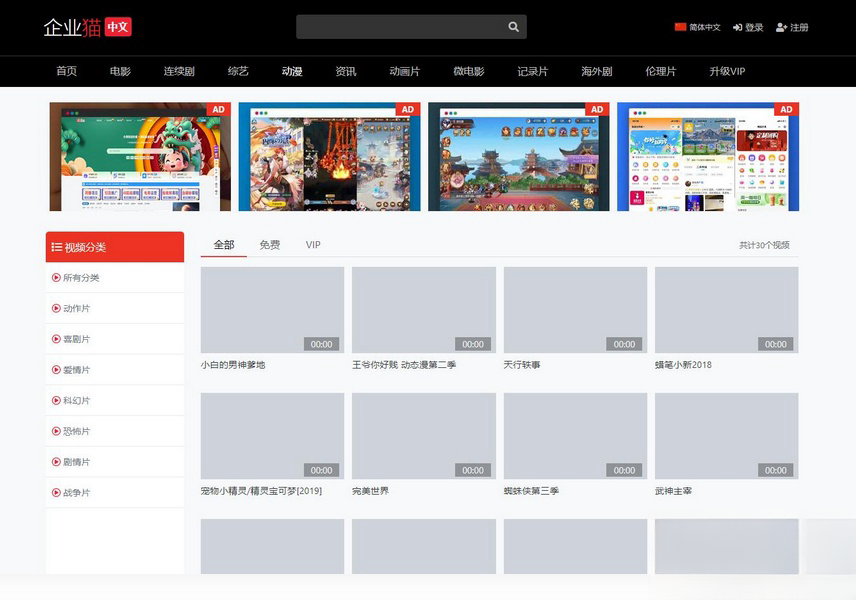This screenshot has height=600, width=856.
Task: Select 海外剧 in the navigation bar
Action: (594, 71)
